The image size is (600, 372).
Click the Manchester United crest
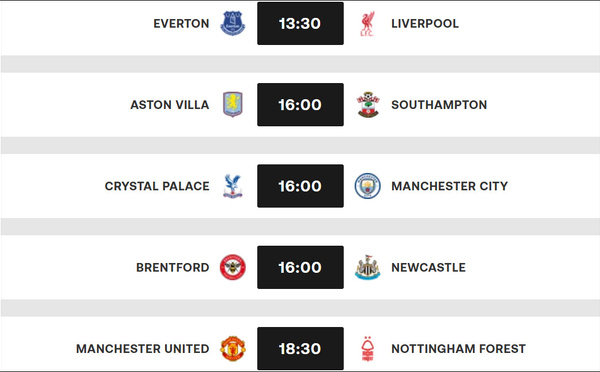coord(233,349)
